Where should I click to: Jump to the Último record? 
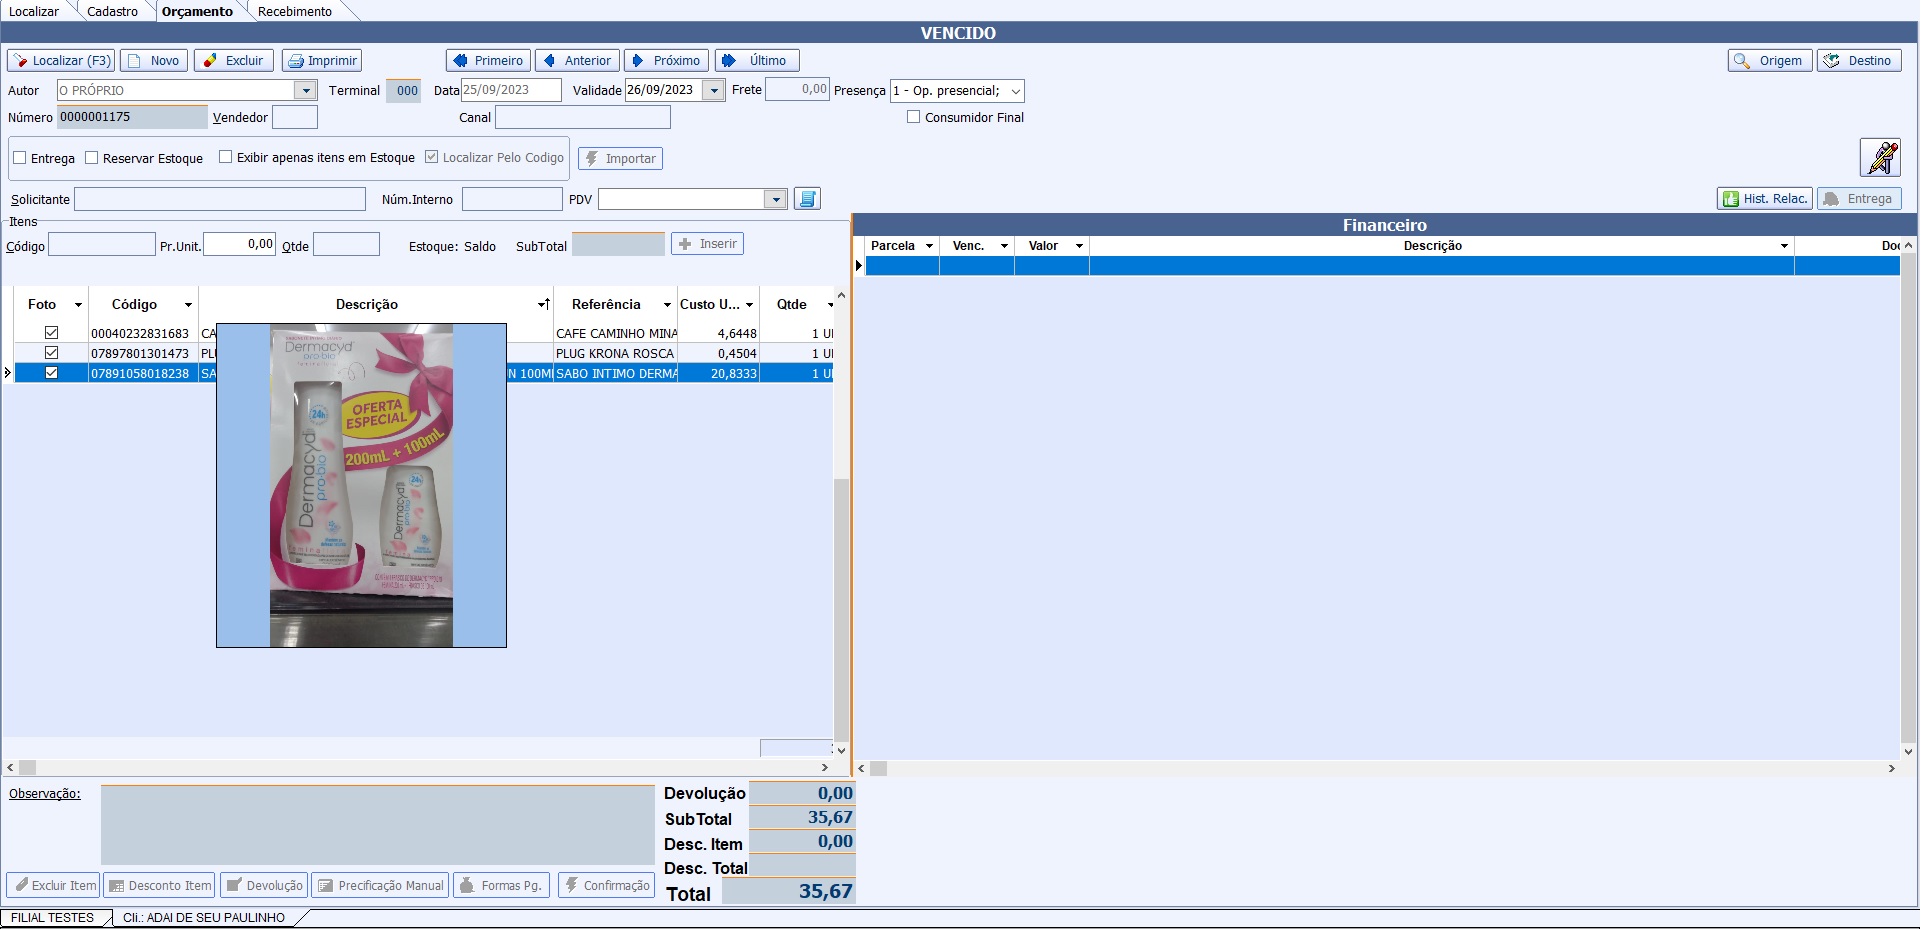pos(757,61)
